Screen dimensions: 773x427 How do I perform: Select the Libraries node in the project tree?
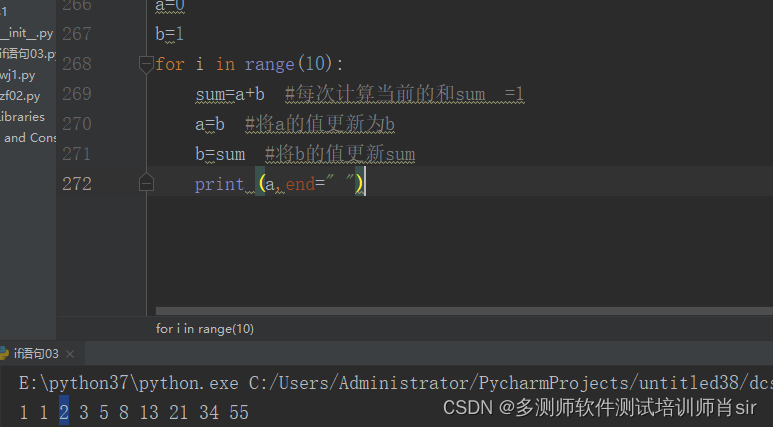click(22, 117)
